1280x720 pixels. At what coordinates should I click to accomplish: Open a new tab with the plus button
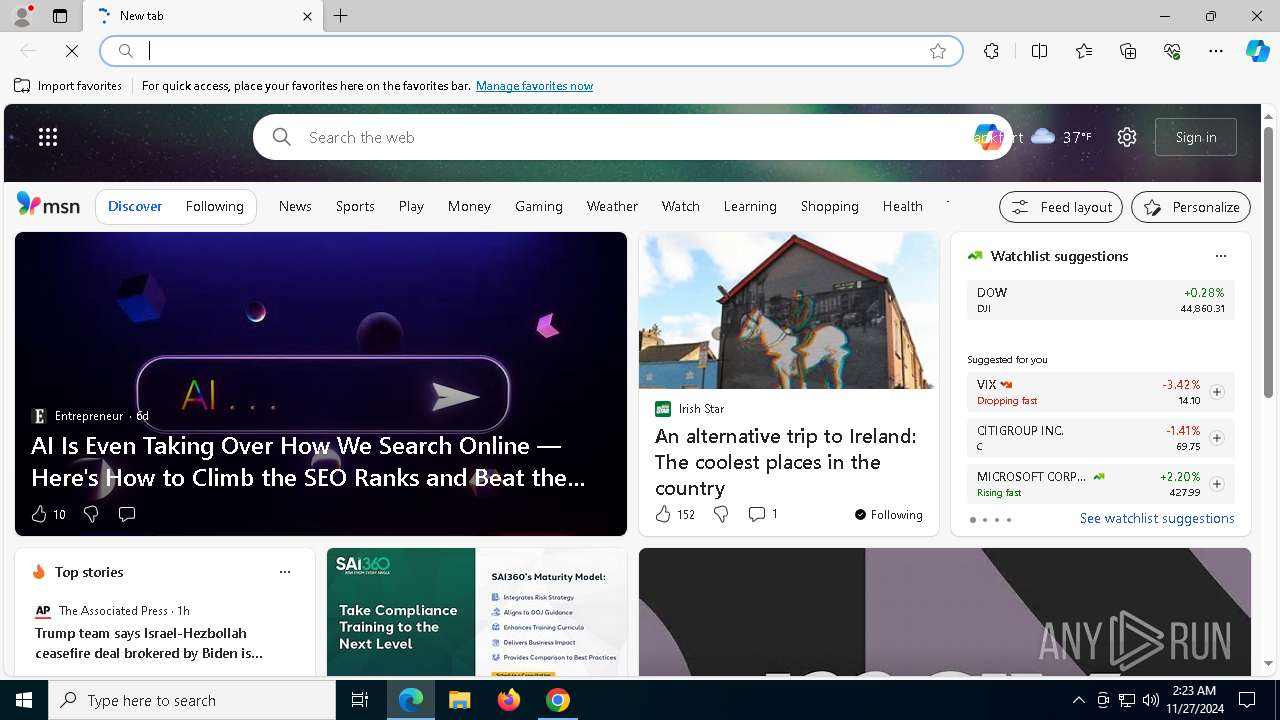click(341, 16)
